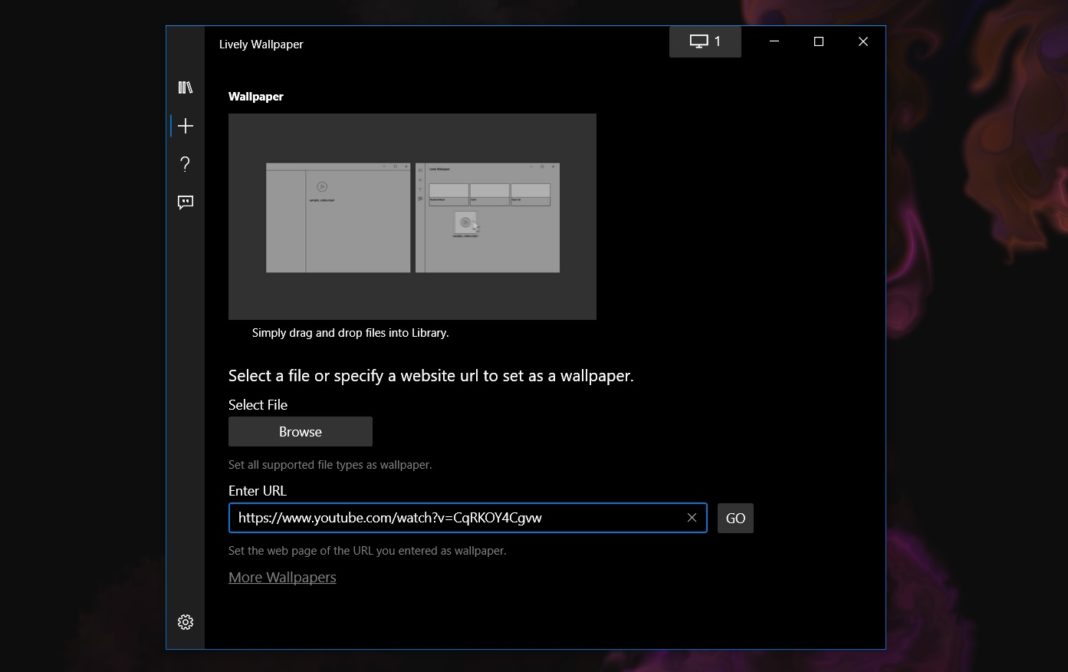Screen dimensions: 1068x672
Task: Click the screen number 1 indicator
Action: [715, 41]
